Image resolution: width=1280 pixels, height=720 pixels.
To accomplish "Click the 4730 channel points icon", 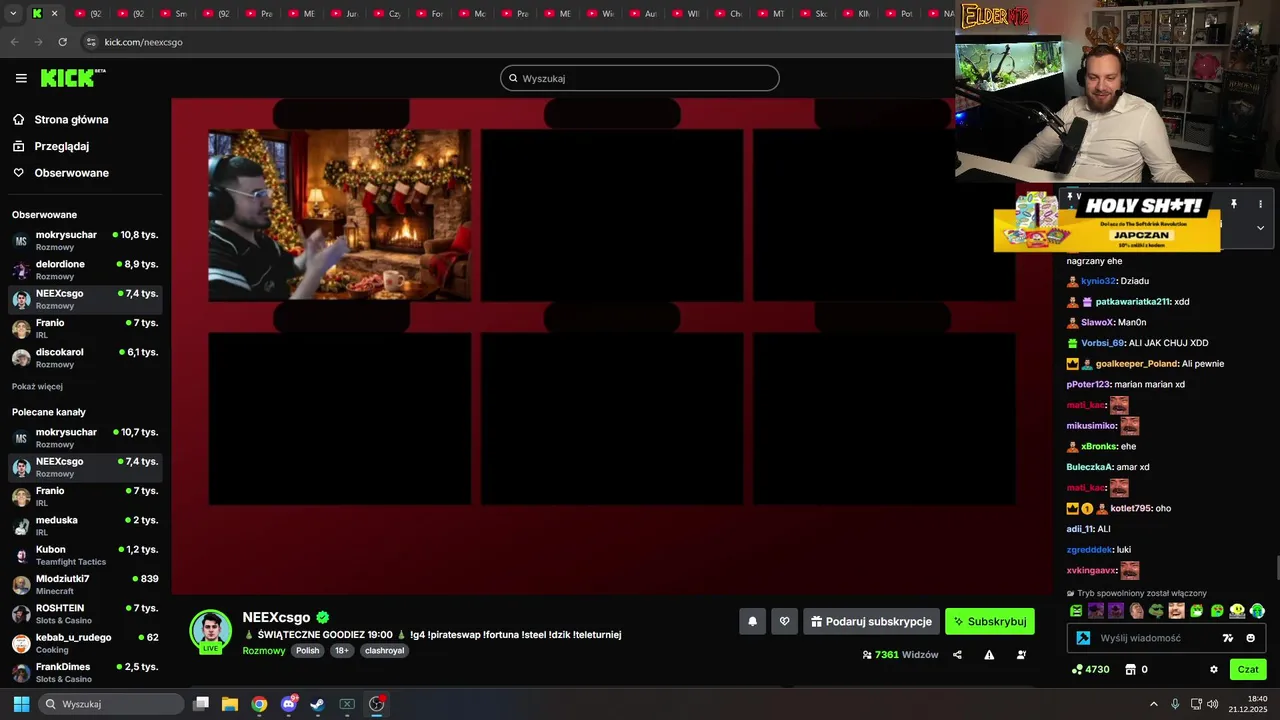I will point(1077,669).
